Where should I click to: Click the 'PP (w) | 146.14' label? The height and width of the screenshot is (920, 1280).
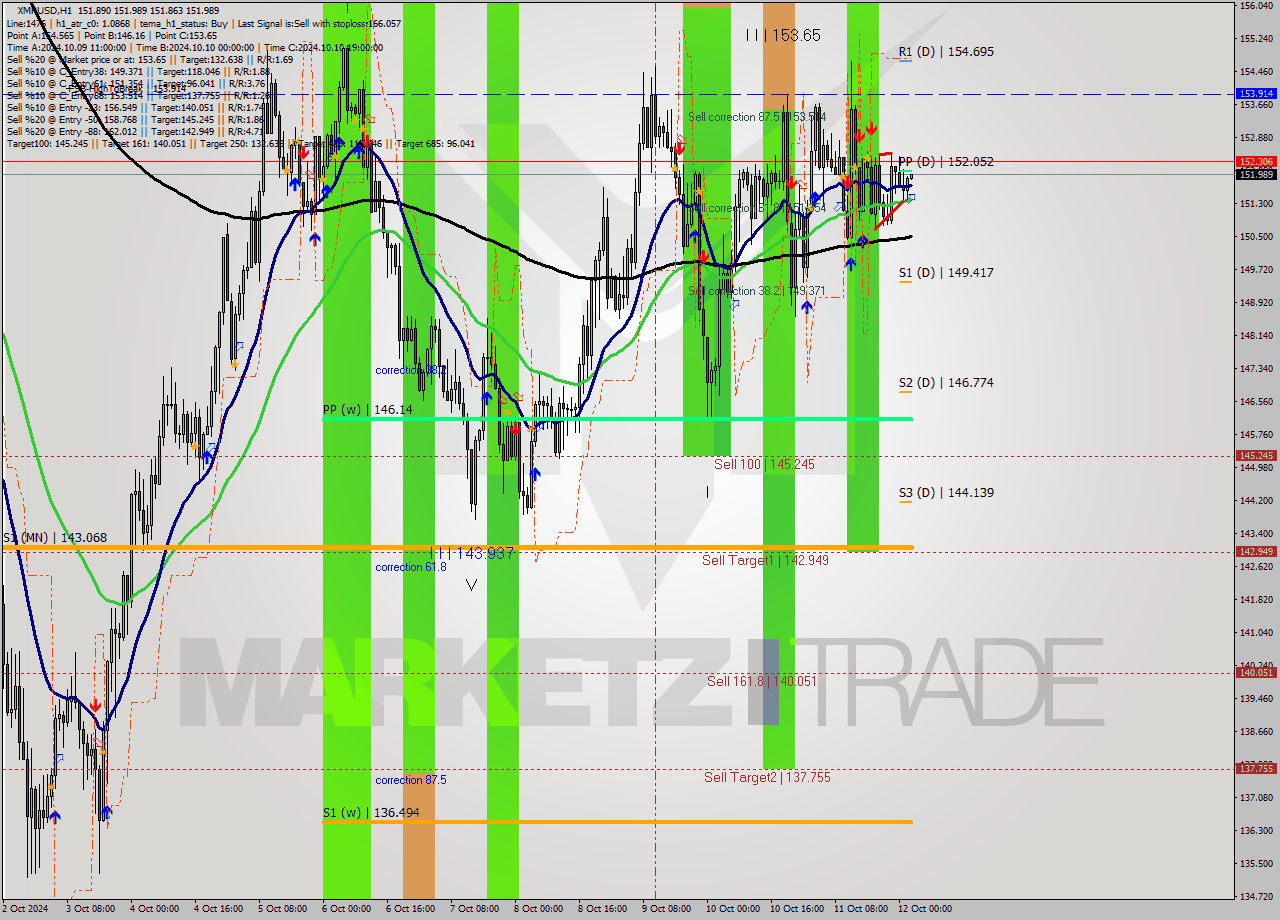pos(367,409)
